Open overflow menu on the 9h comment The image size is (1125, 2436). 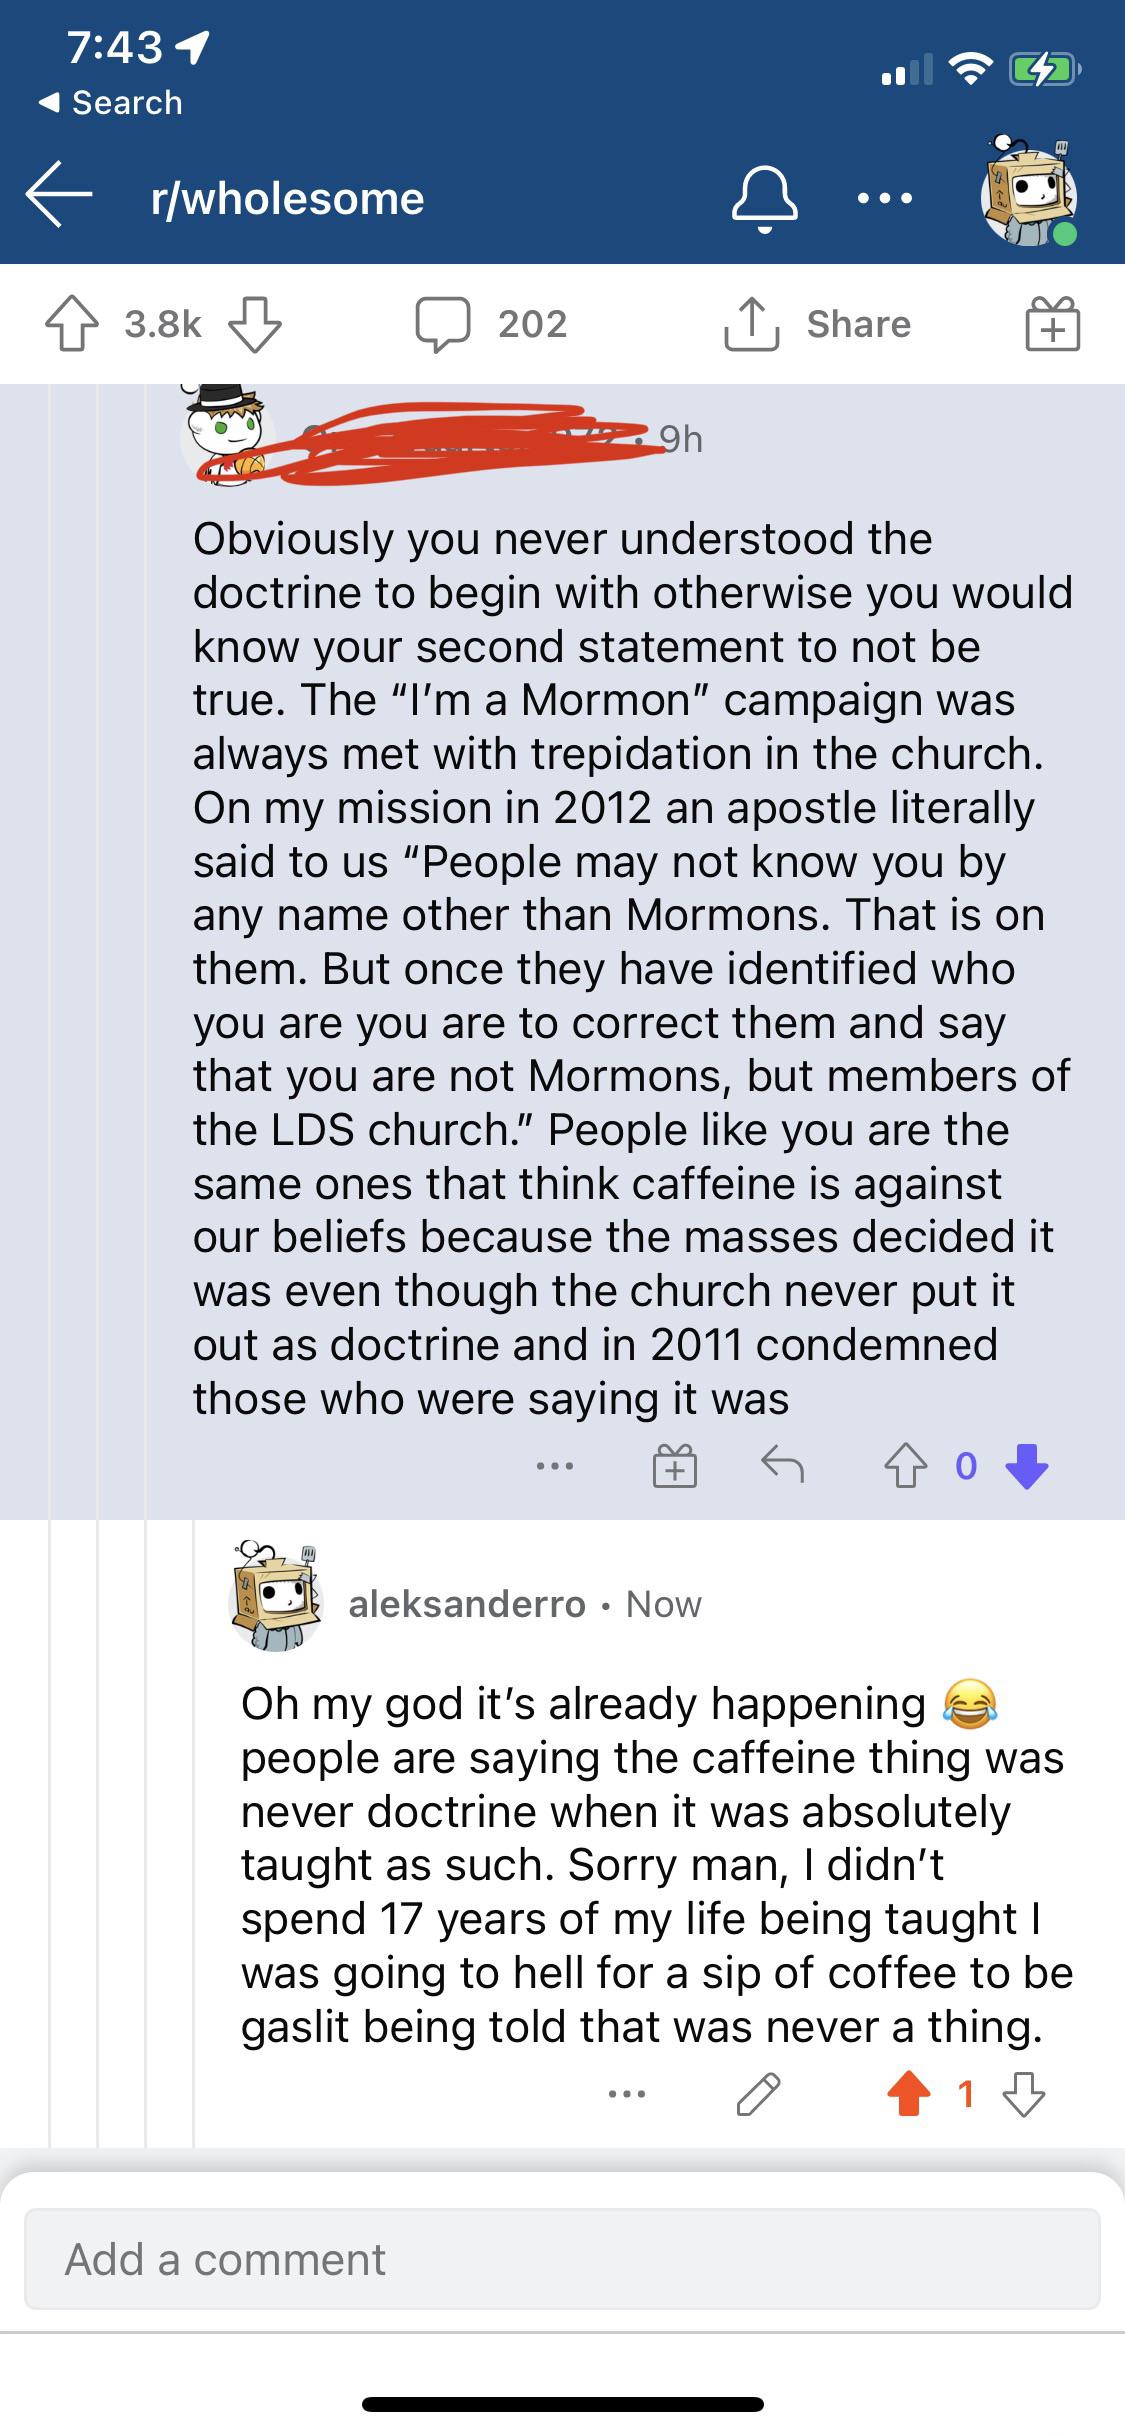555,1467
